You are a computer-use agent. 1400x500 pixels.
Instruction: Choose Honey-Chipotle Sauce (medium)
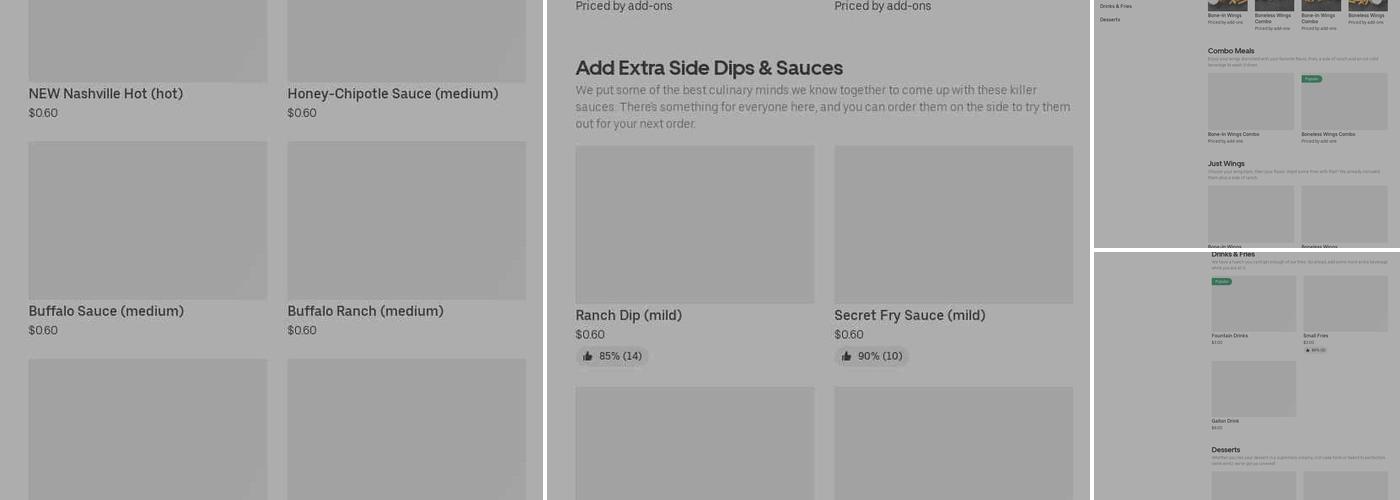tap(392, 94)
